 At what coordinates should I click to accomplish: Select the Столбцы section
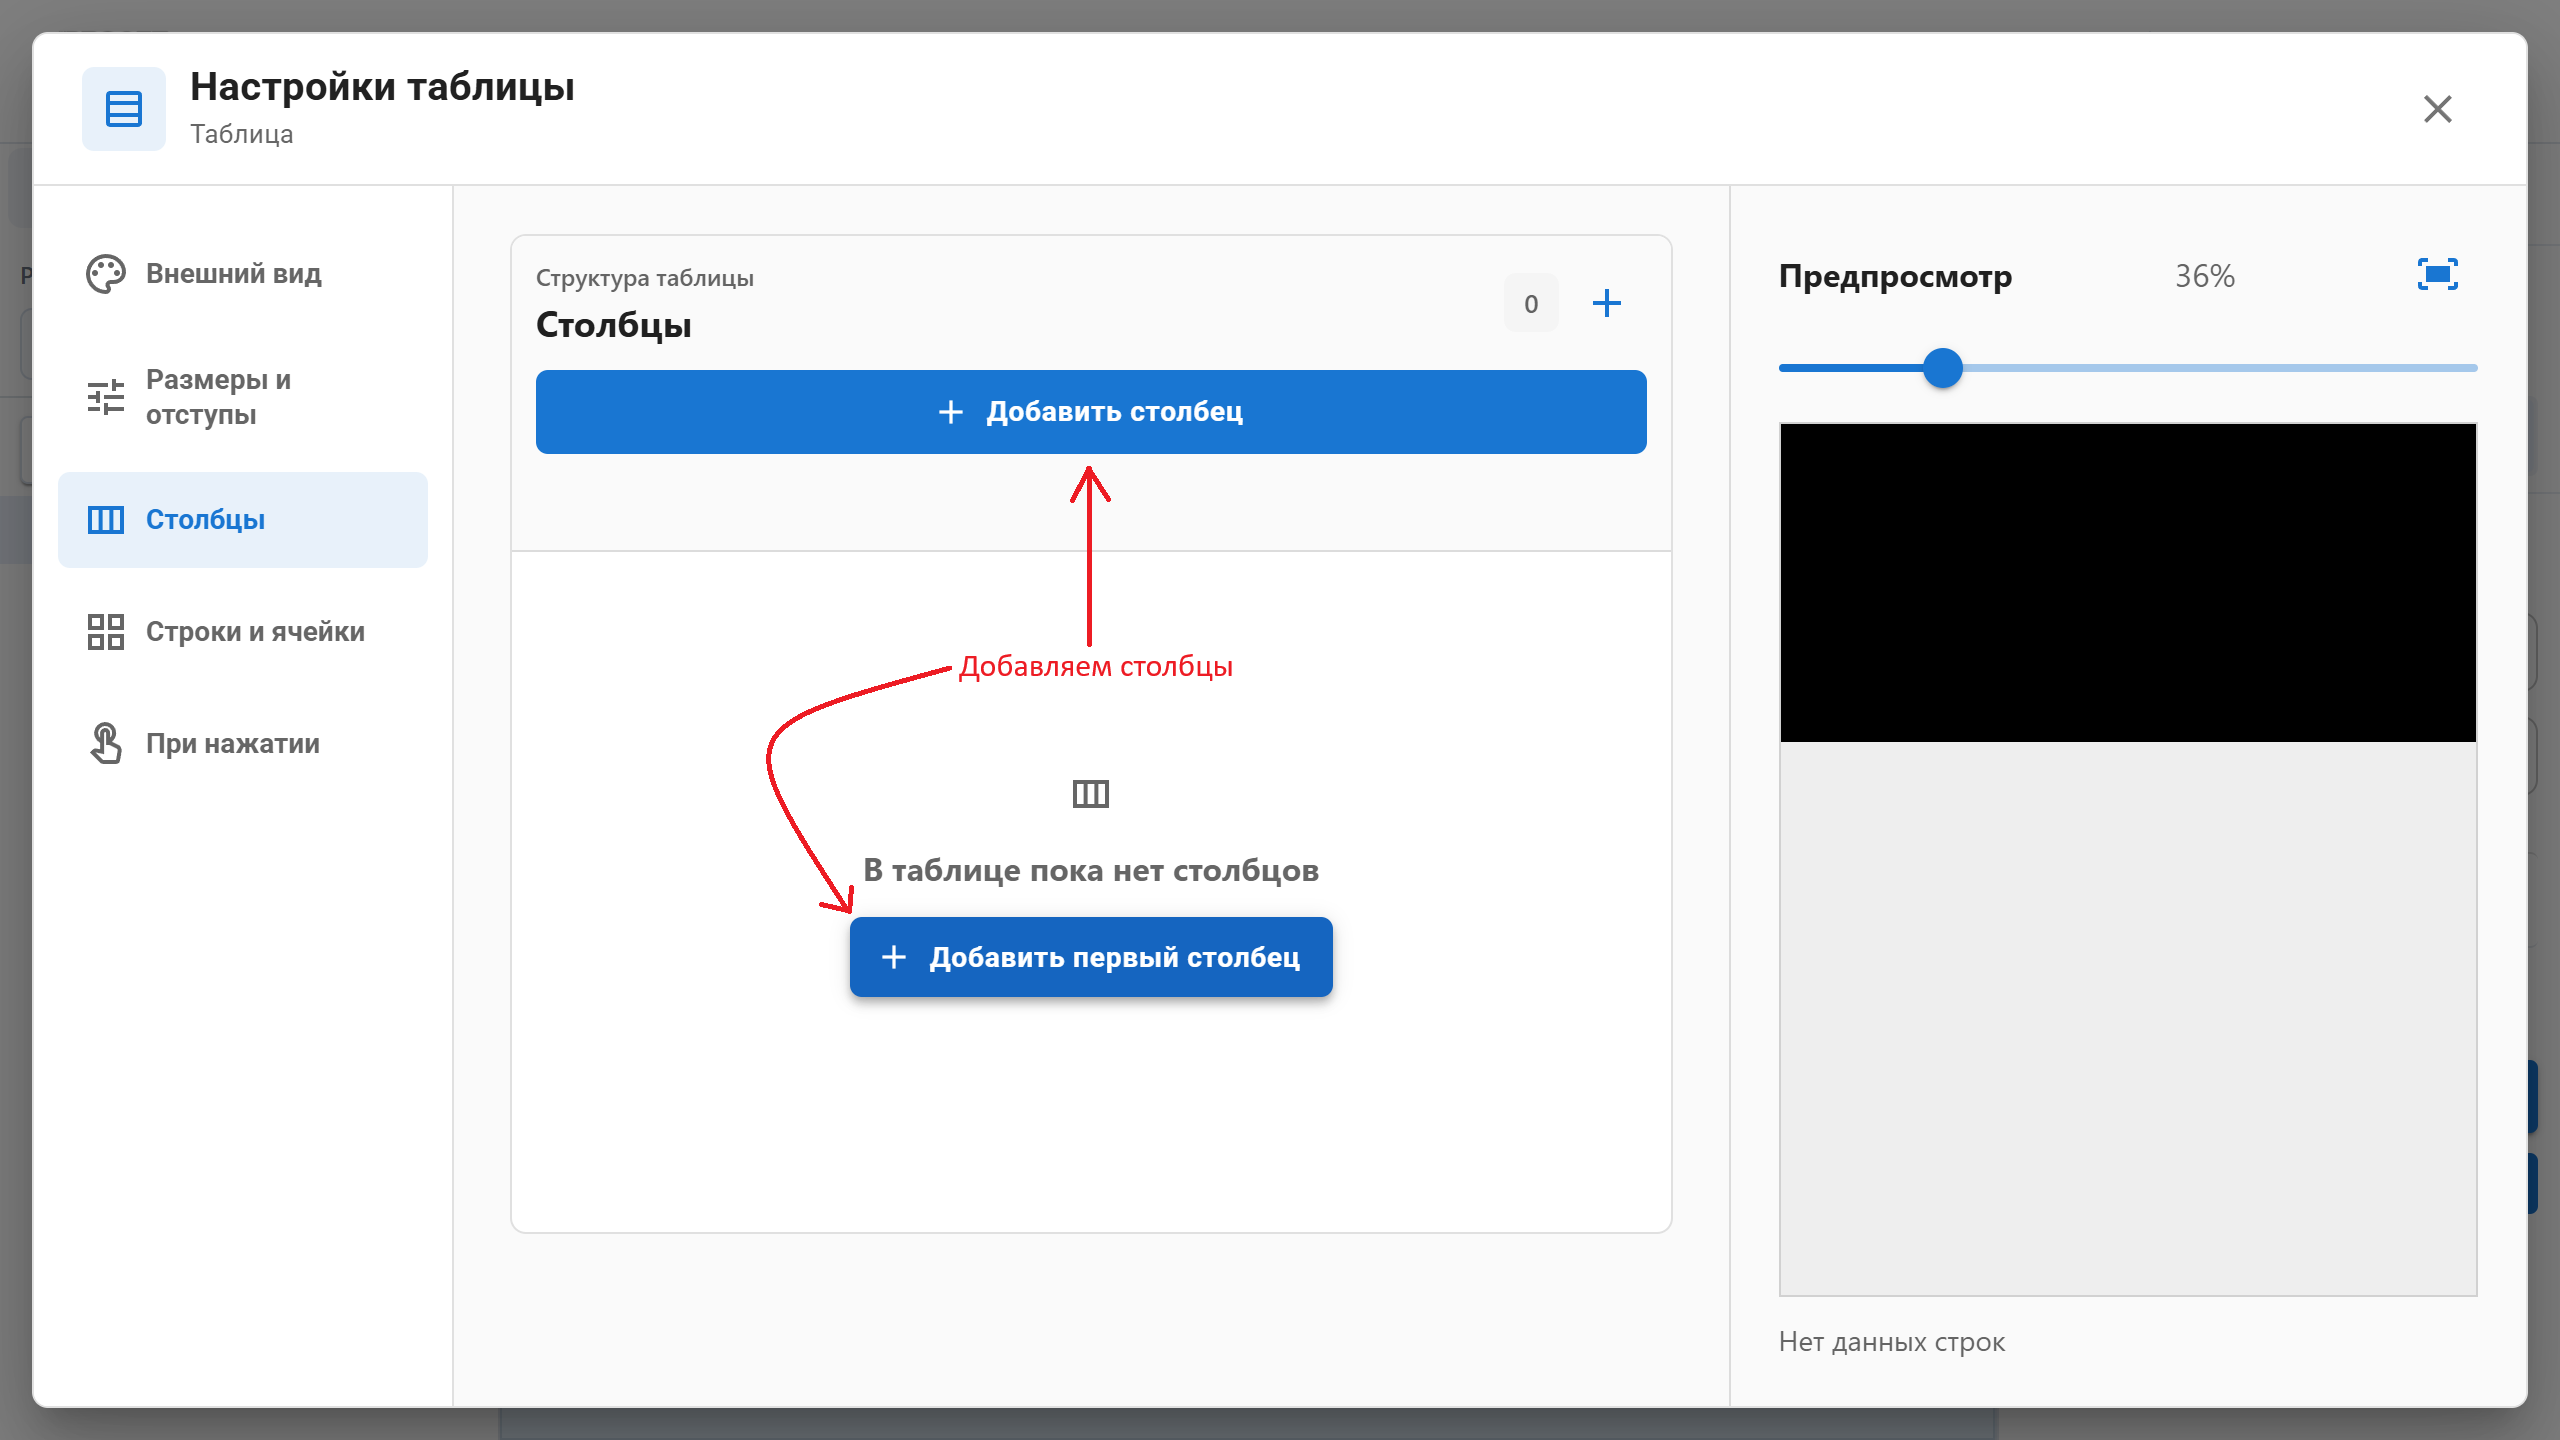point(243,520)
